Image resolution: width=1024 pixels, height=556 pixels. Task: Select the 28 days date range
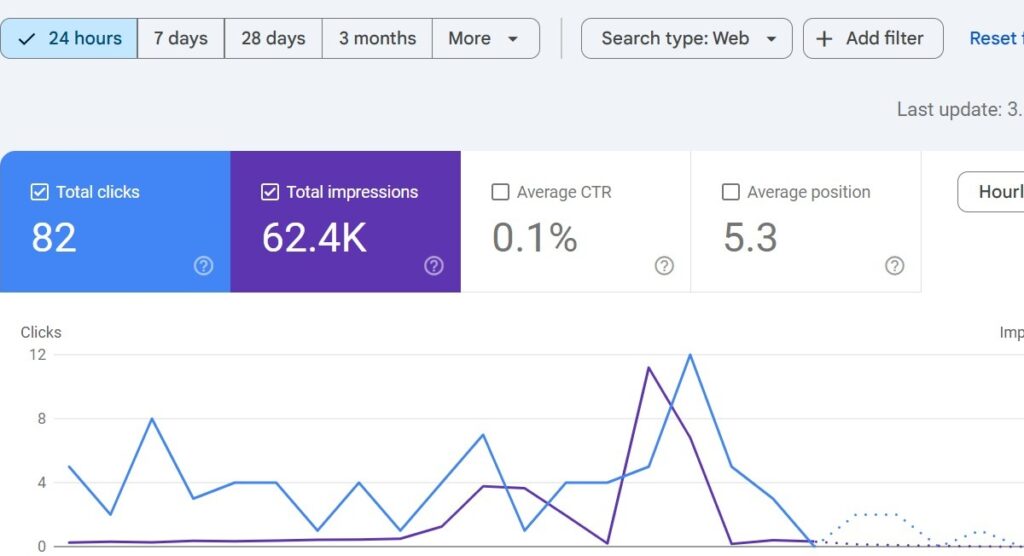(273, 39)
